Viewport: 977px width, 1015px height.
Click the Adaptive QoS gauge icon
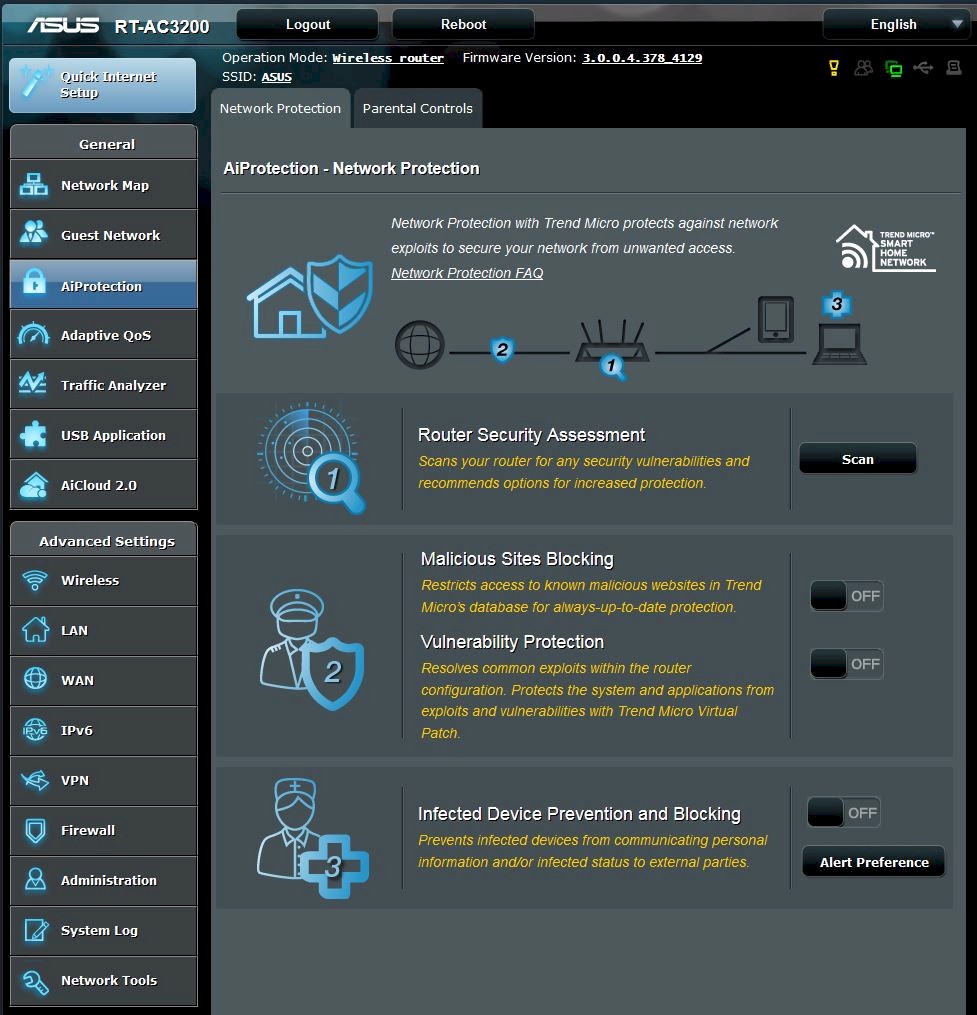tap(34, 334)
